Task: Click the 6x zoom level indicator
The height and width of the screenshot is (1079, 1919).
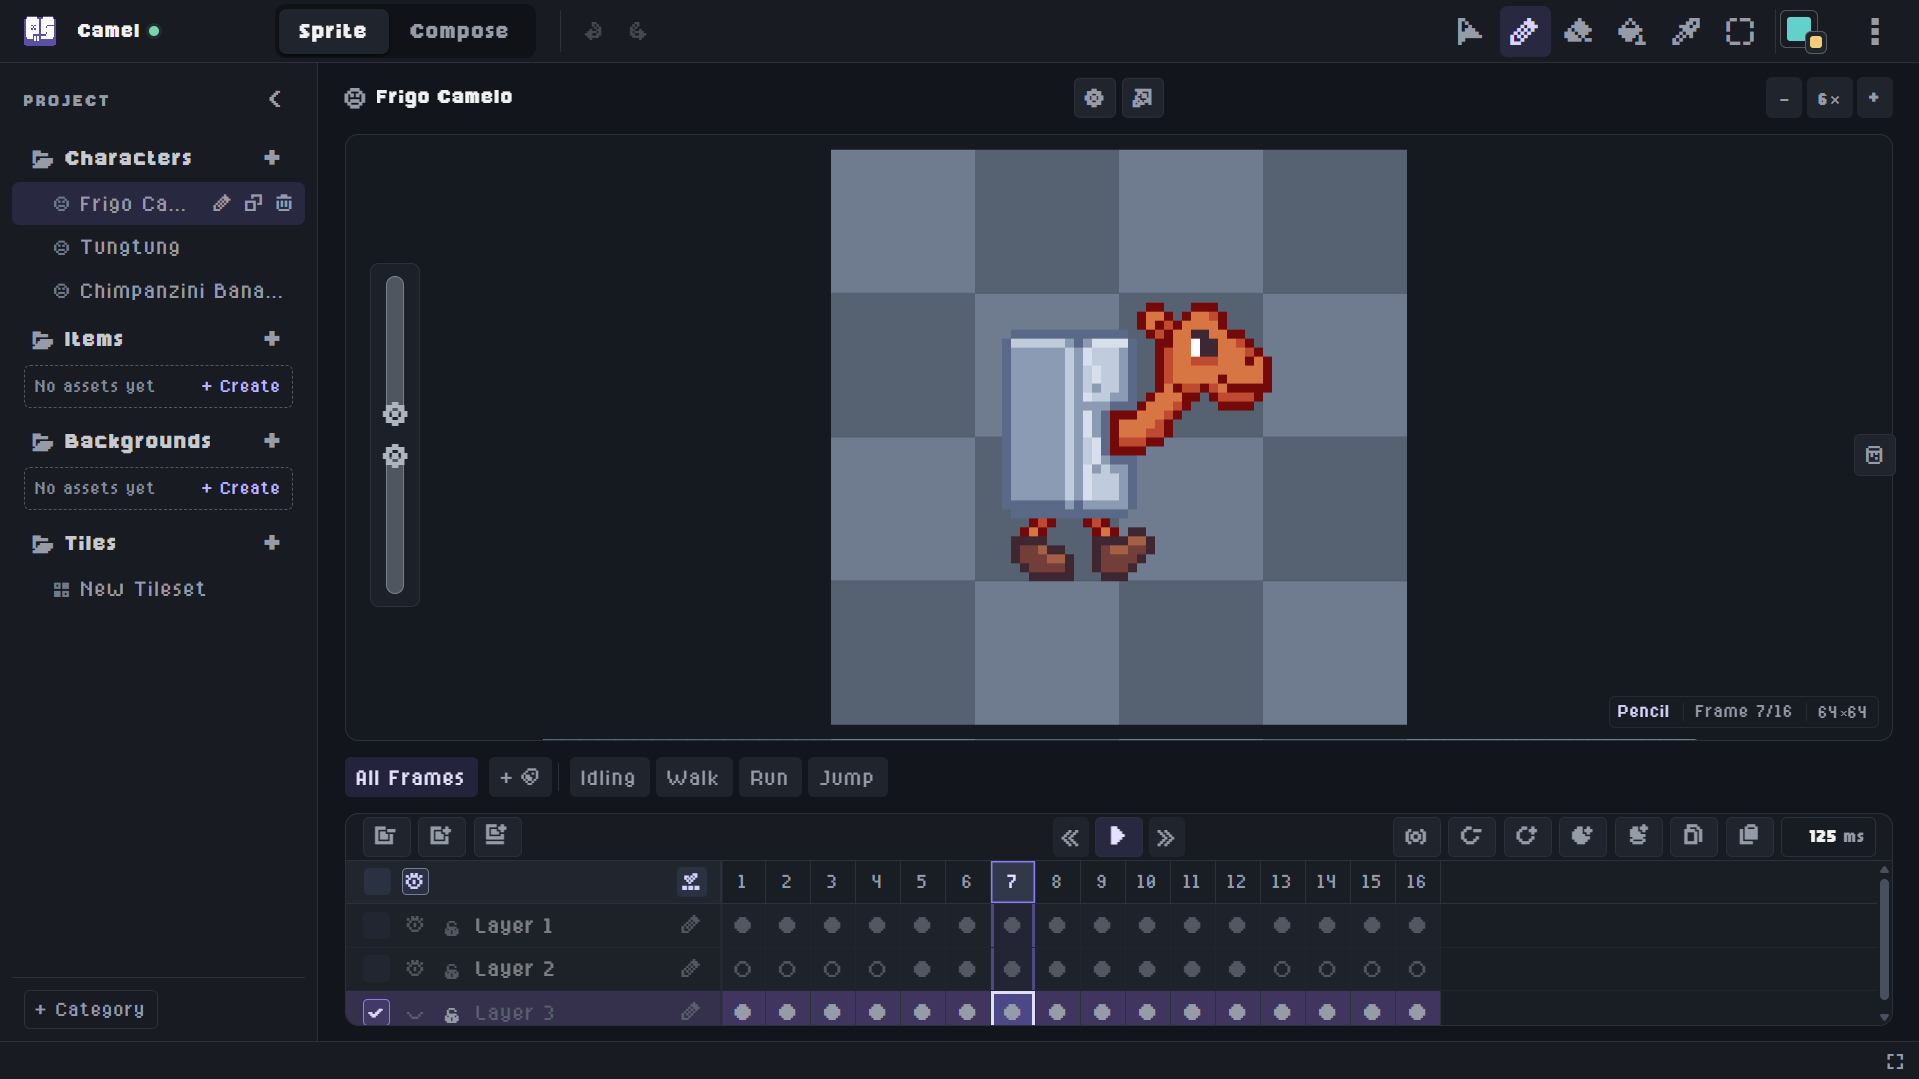Action: [x=1829, y=98]
